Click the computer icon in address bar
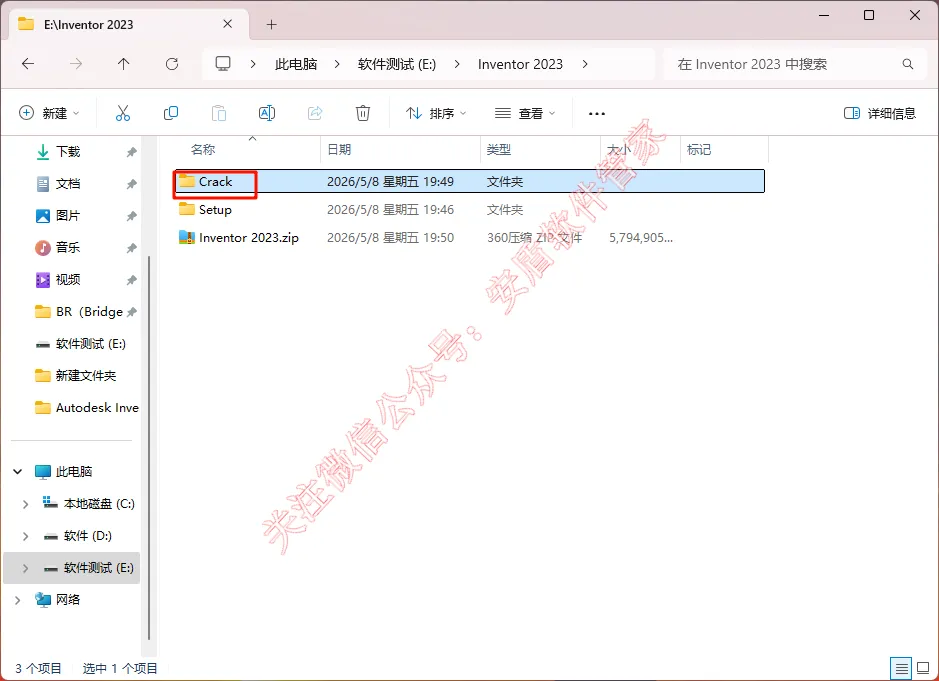Screen dimensions: 939x681 (x=223, y=63)
